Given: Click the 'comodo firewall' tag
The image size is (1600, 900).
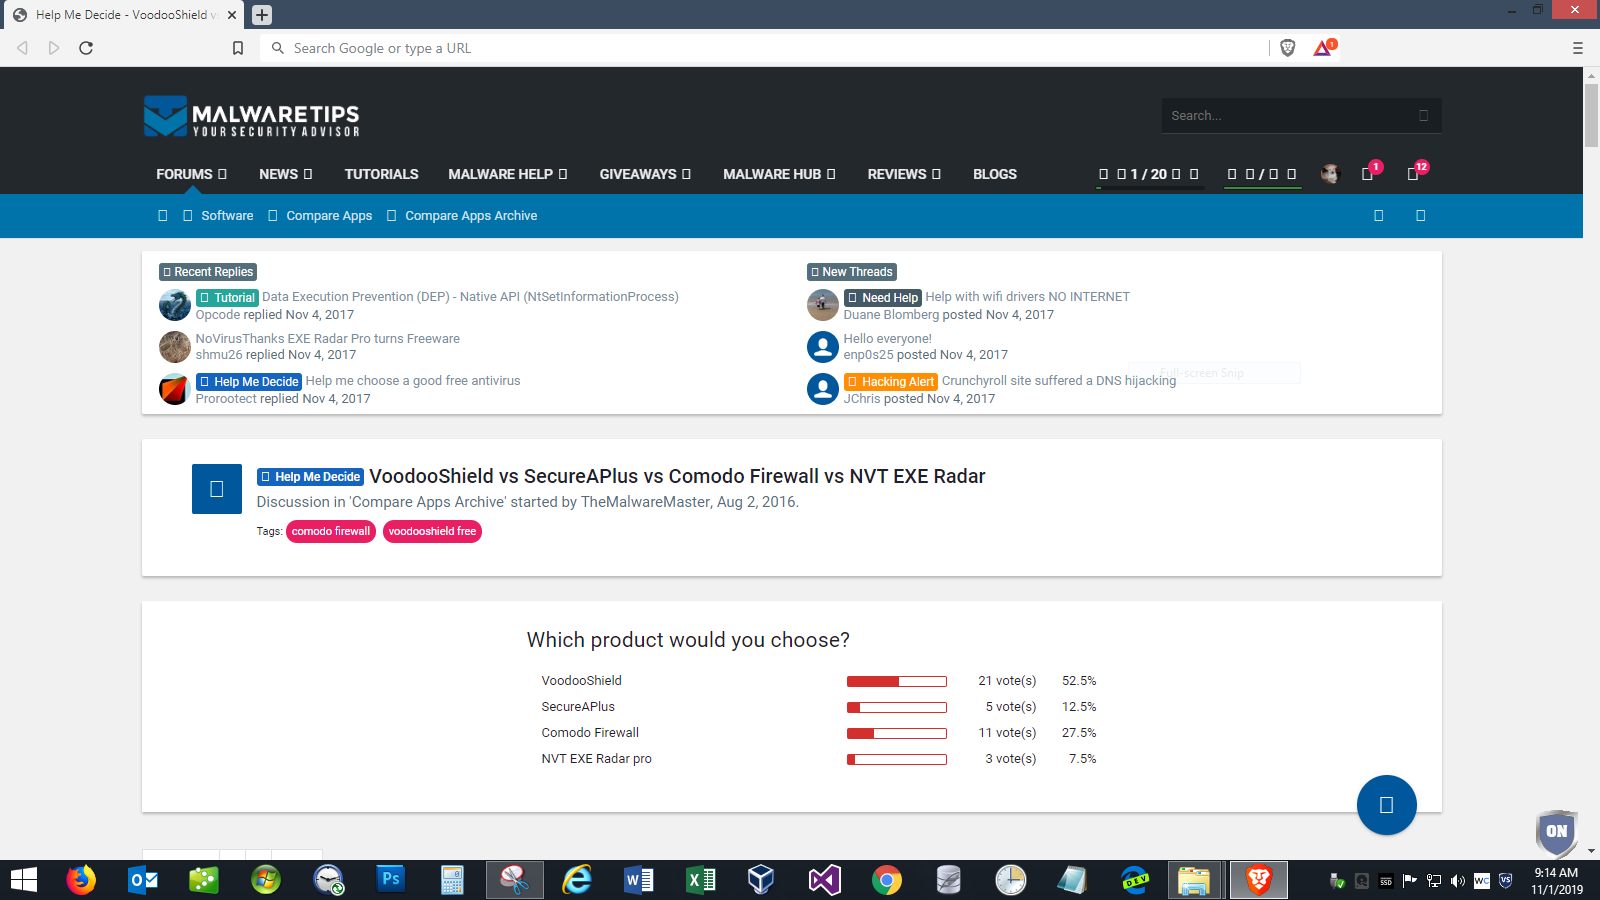Looking at the screenshot, I should pyautogui.click(x=331, y=532).
